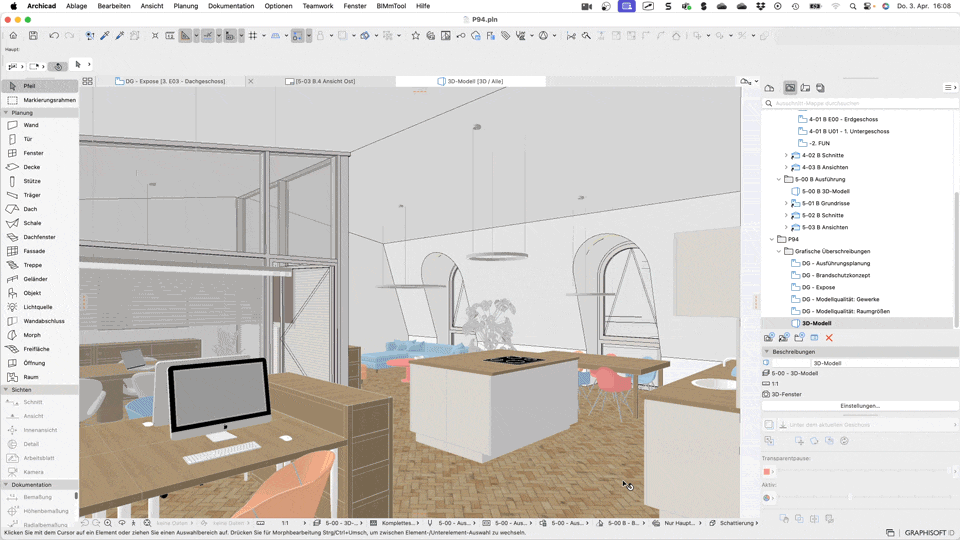Collapse the Sichten toolbox group

[x=6, y=389]
